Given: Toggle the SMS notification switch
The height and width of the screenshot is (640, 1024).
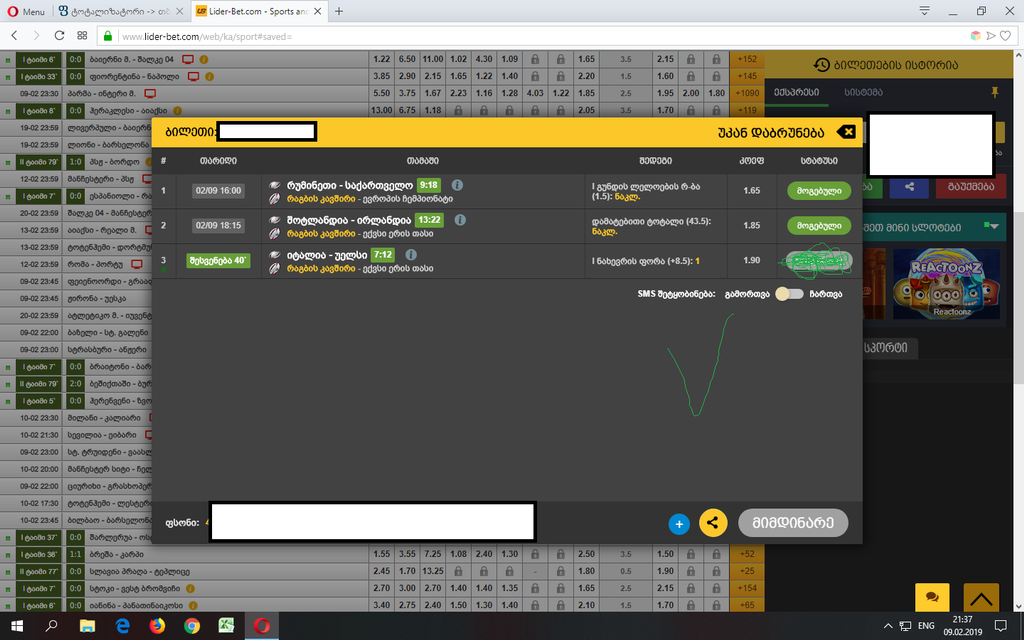Looking at the screenshot, I should point(789,294).
